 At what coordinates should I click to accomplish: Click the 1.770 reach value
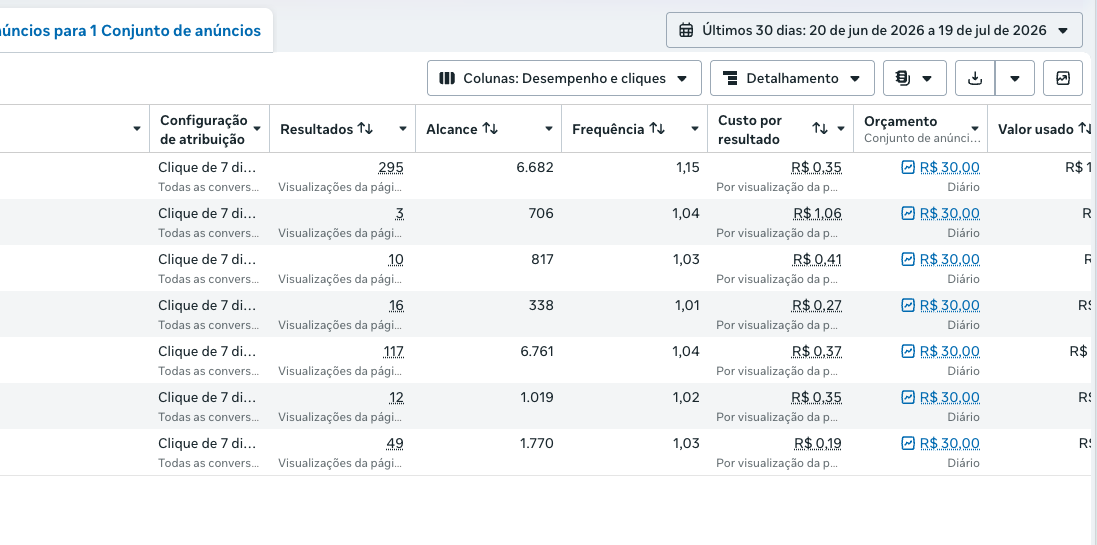tap(537, 444)
